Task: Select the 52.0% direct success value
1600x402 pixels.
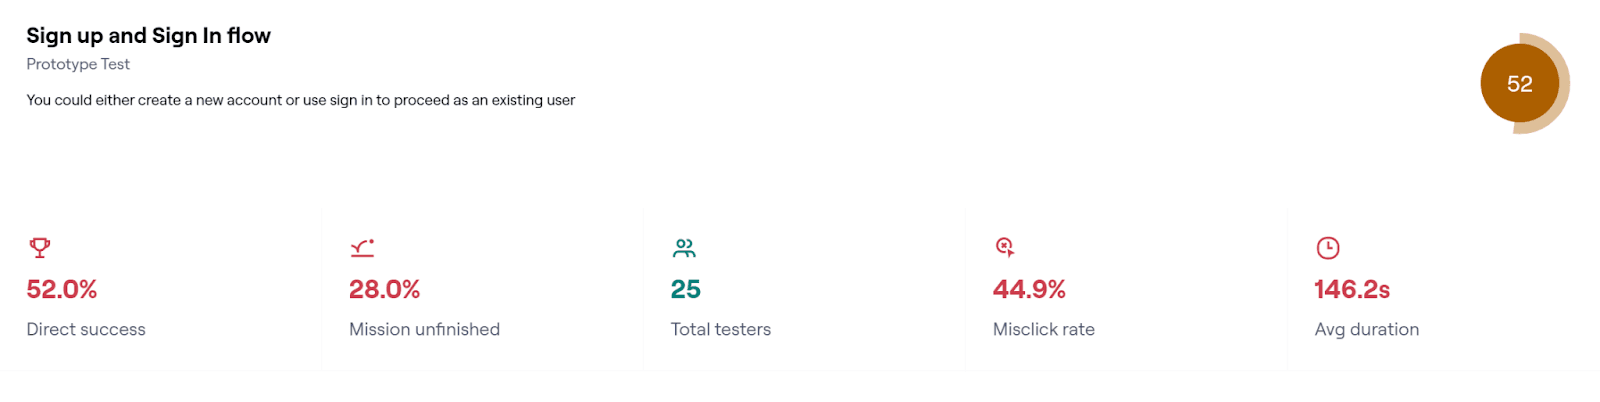Action: (x=62, y=289)
